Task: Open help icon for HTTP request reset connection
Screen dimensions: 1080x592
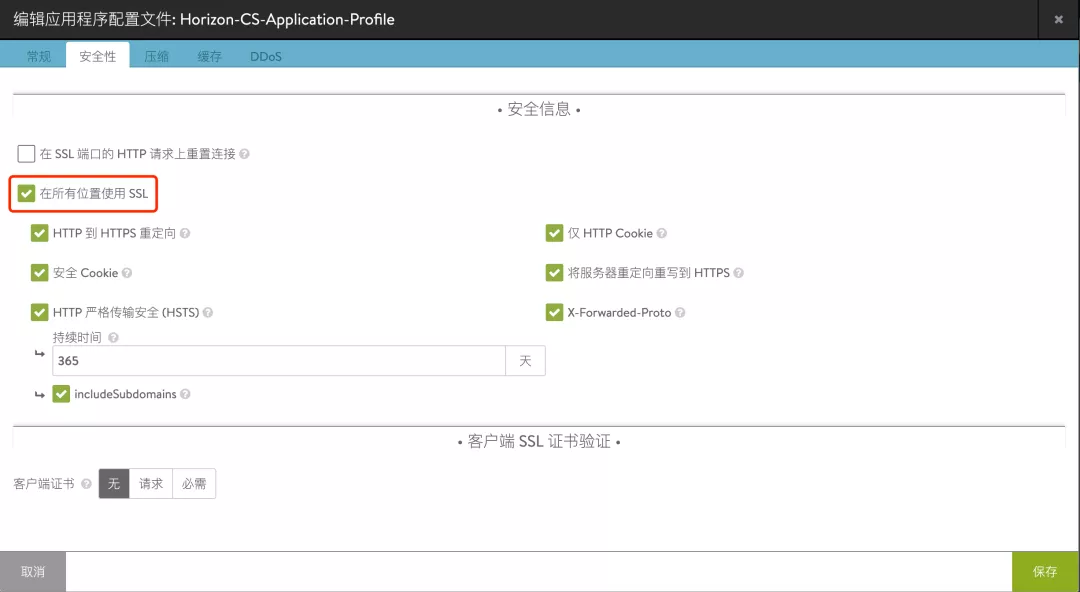Action: (x=244, y=154)
